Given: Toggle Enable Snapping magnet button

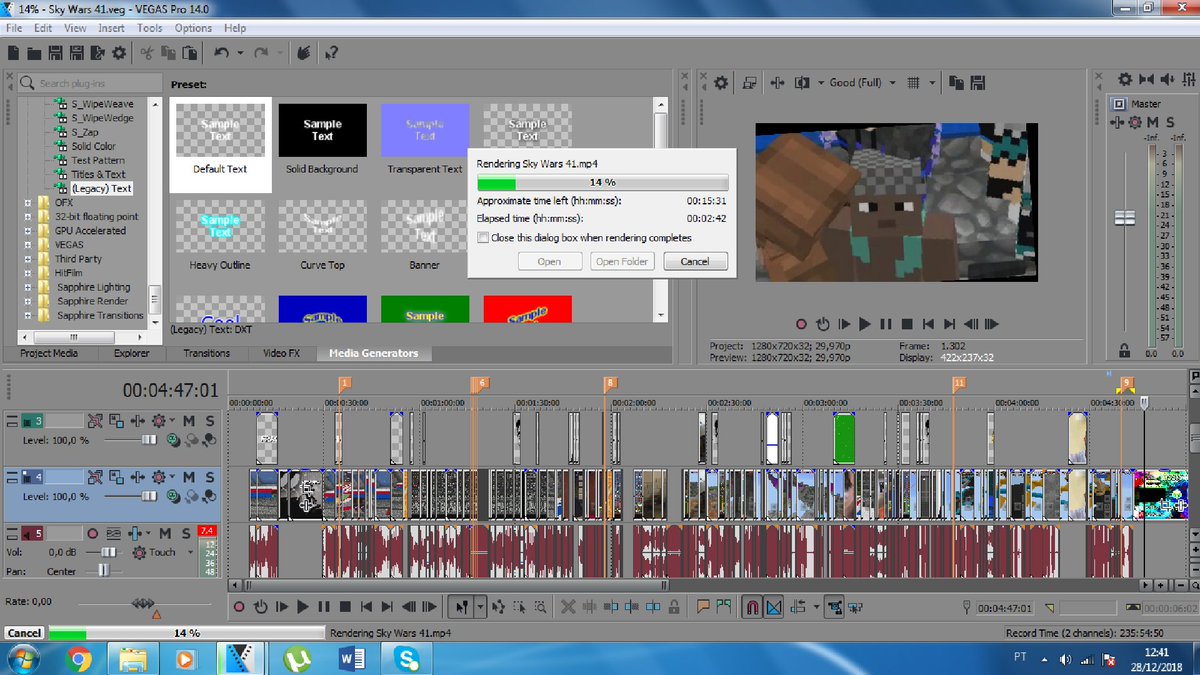Looking at the screenshot, I should tap(752, 607).
